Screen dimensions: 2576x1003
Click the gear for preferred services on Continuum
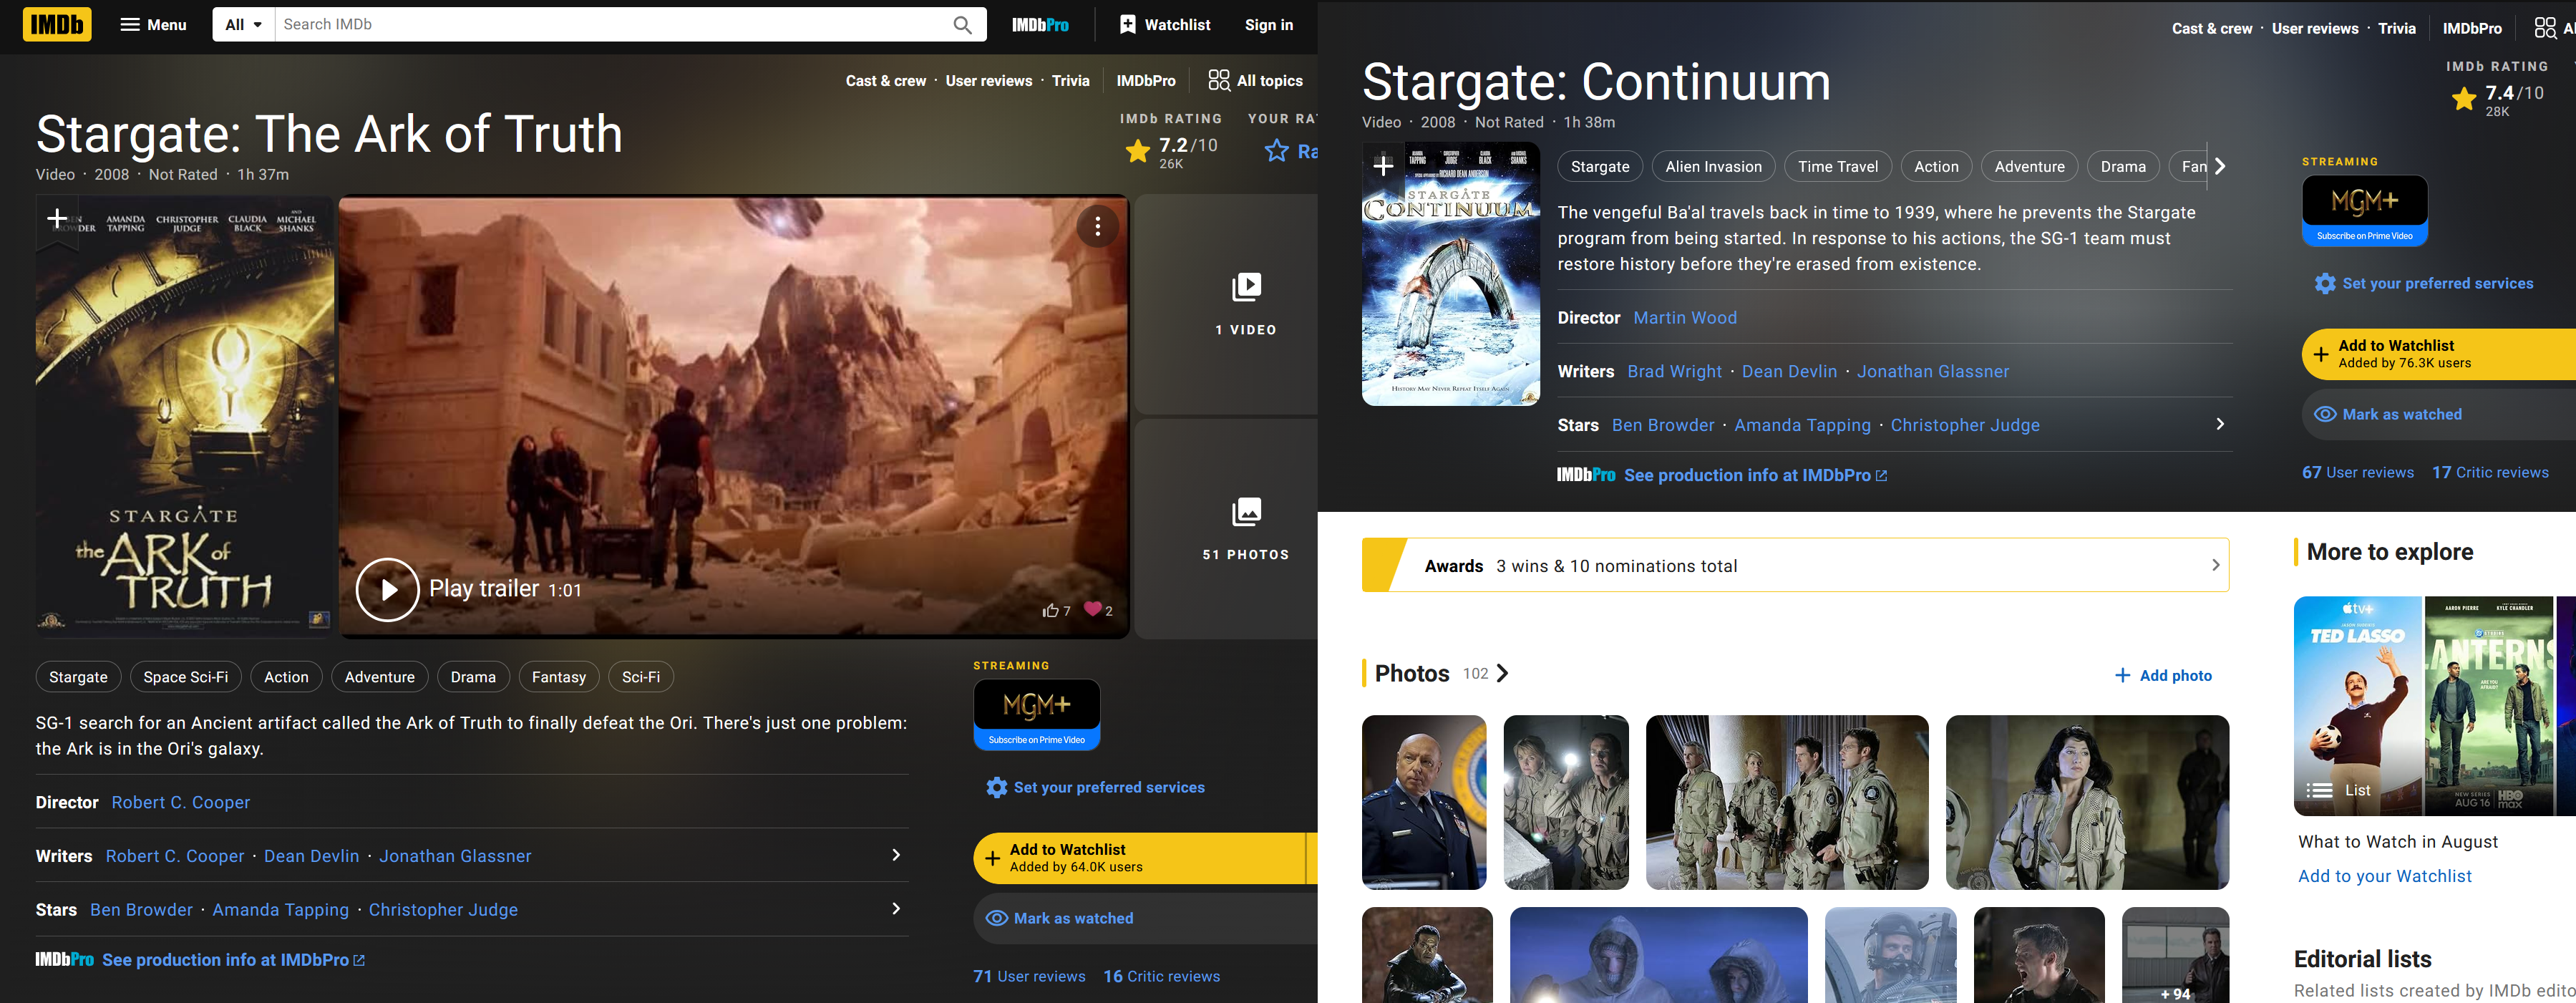2325,283
